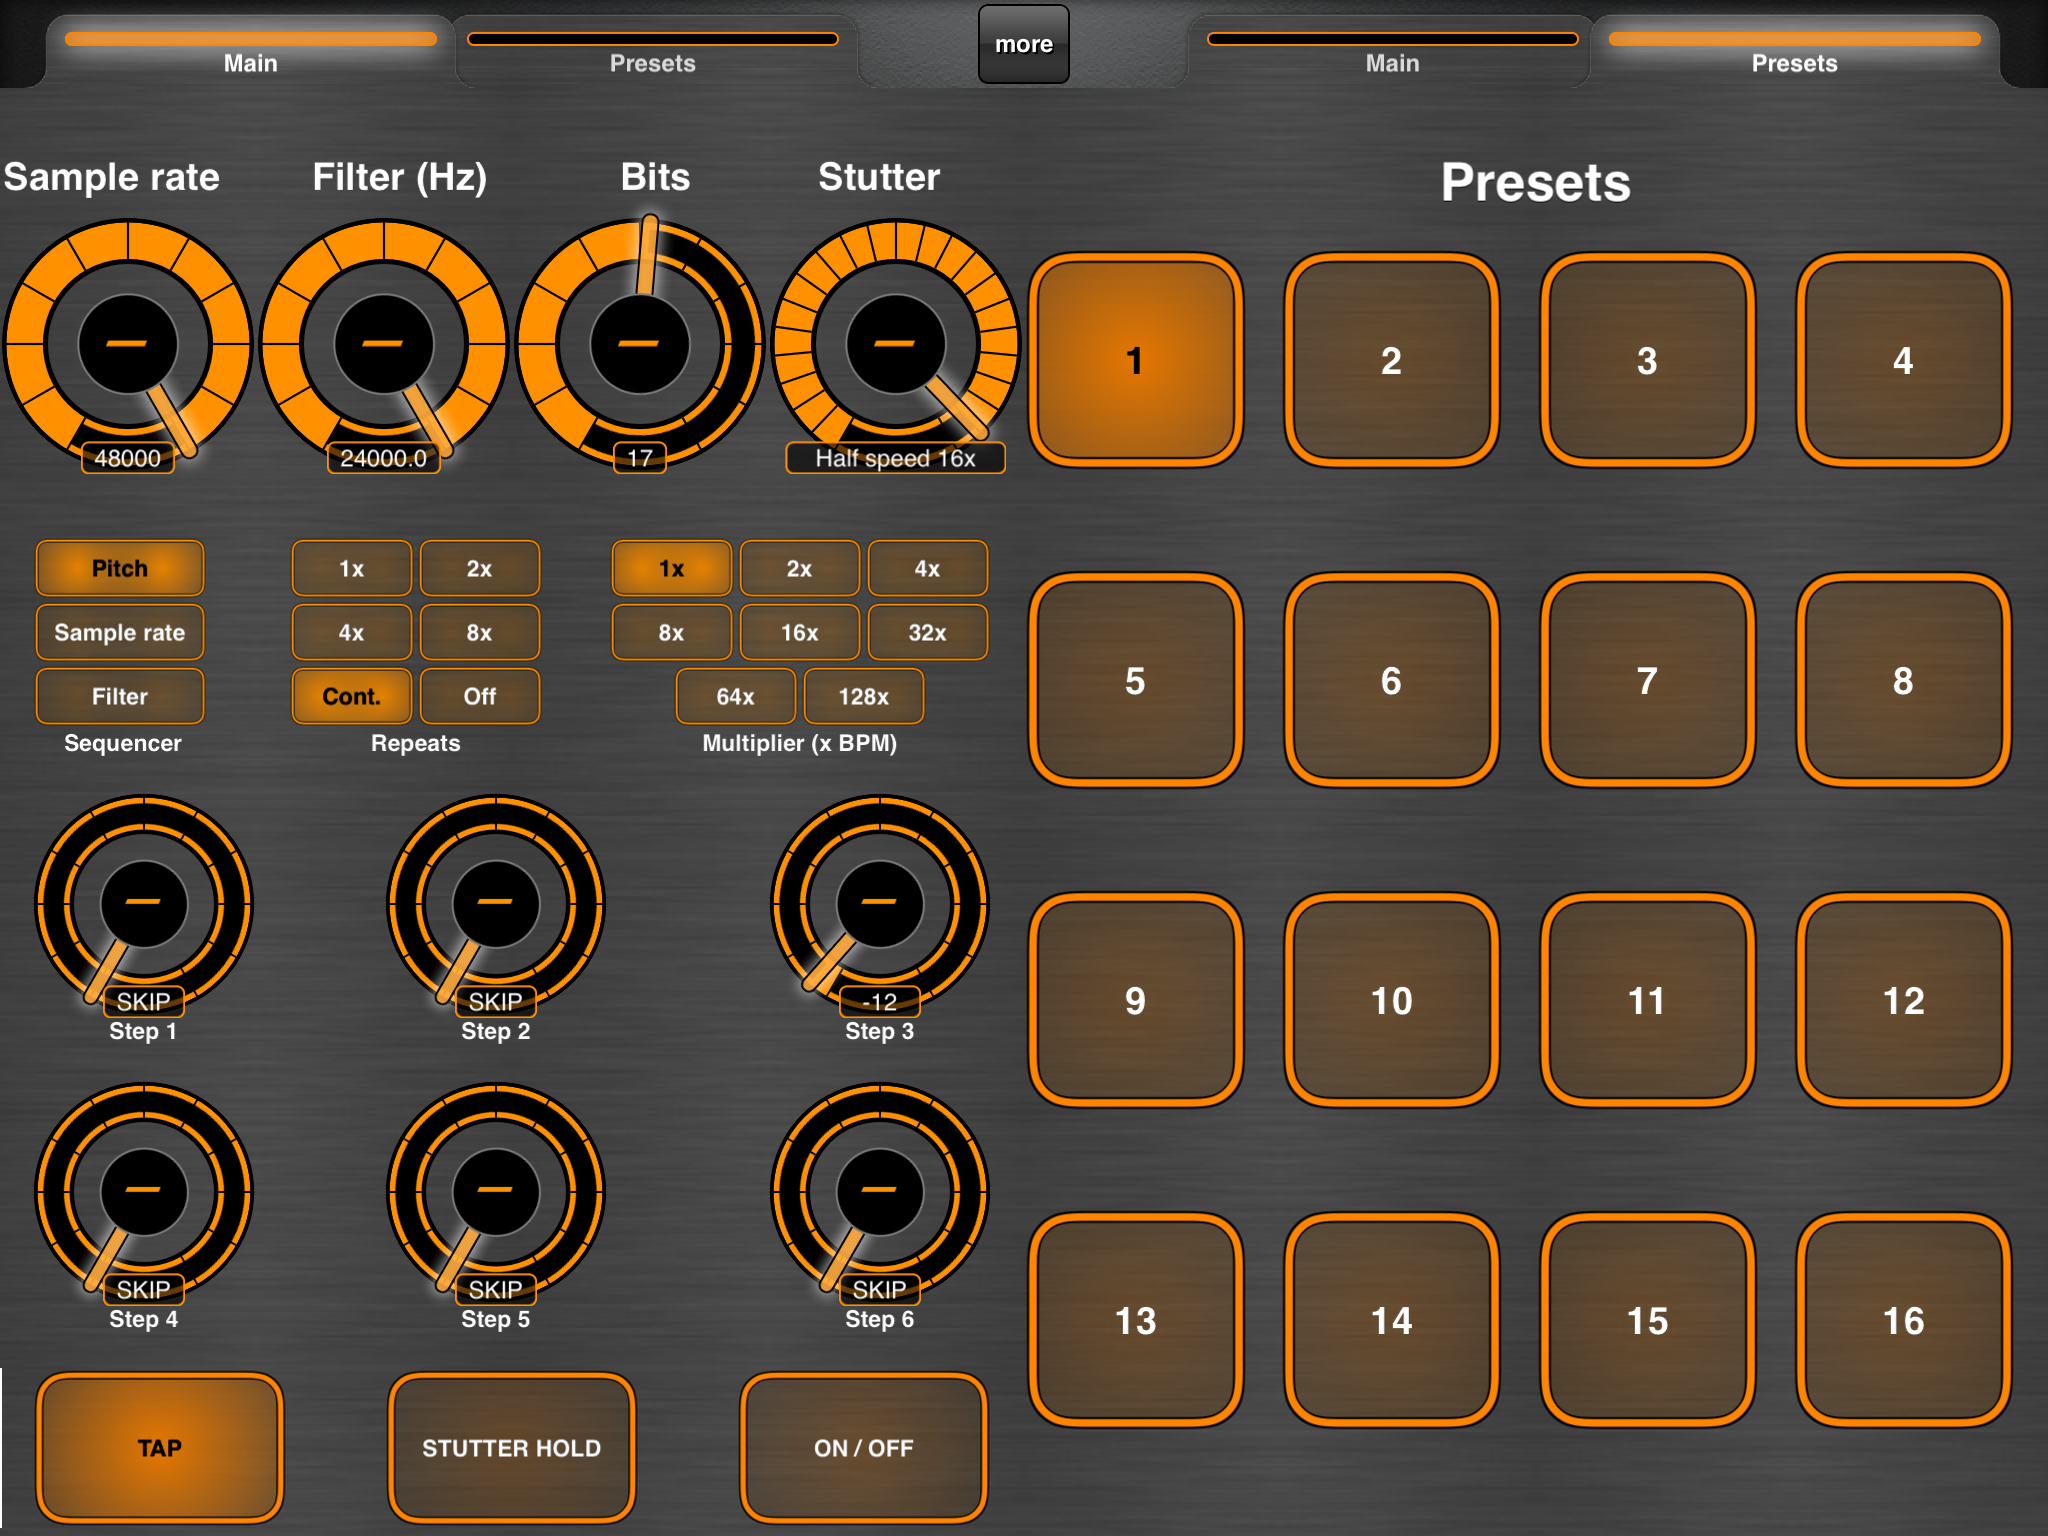Tap the TAP tempo button

tap(160, 1448)
